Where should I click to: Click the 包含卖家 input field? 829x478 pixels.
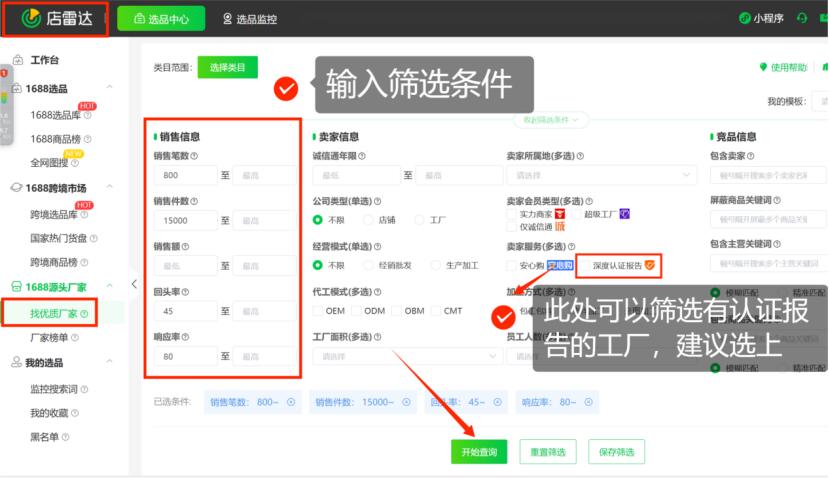point(768,175)
